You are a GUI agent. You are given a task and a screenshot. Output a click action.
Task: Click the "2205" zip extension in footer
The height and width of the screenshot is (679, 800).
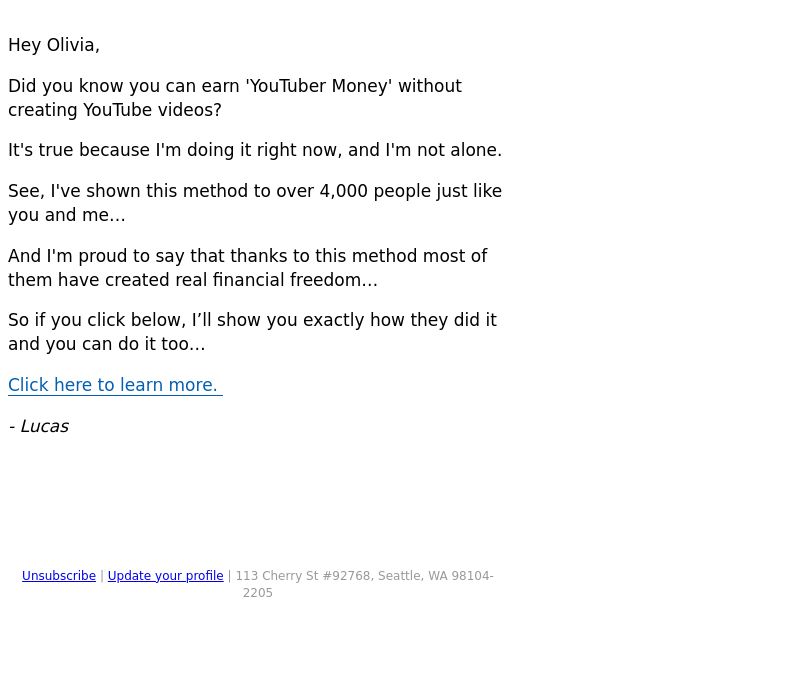pos(258,593)
